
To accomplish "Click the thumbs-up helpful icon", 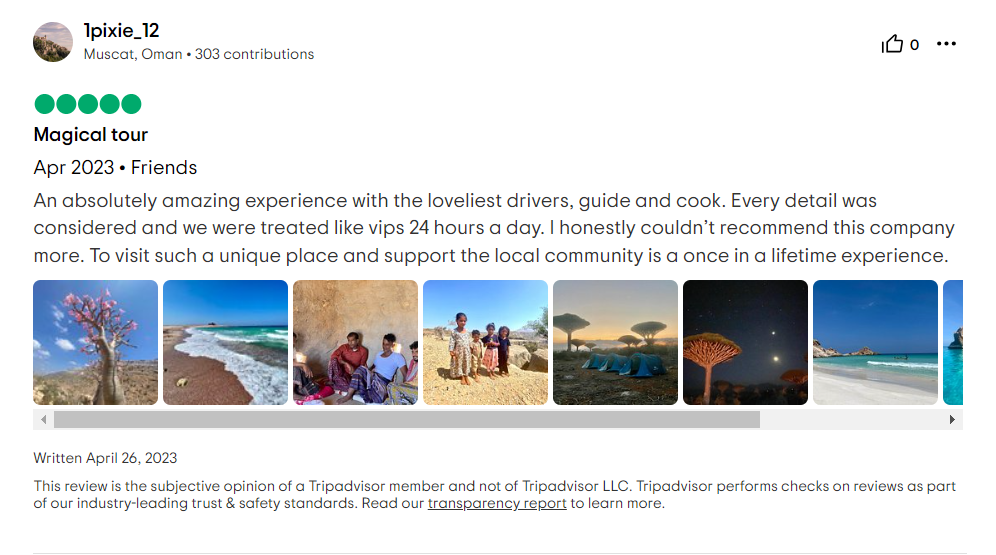I will coord(892,44).
